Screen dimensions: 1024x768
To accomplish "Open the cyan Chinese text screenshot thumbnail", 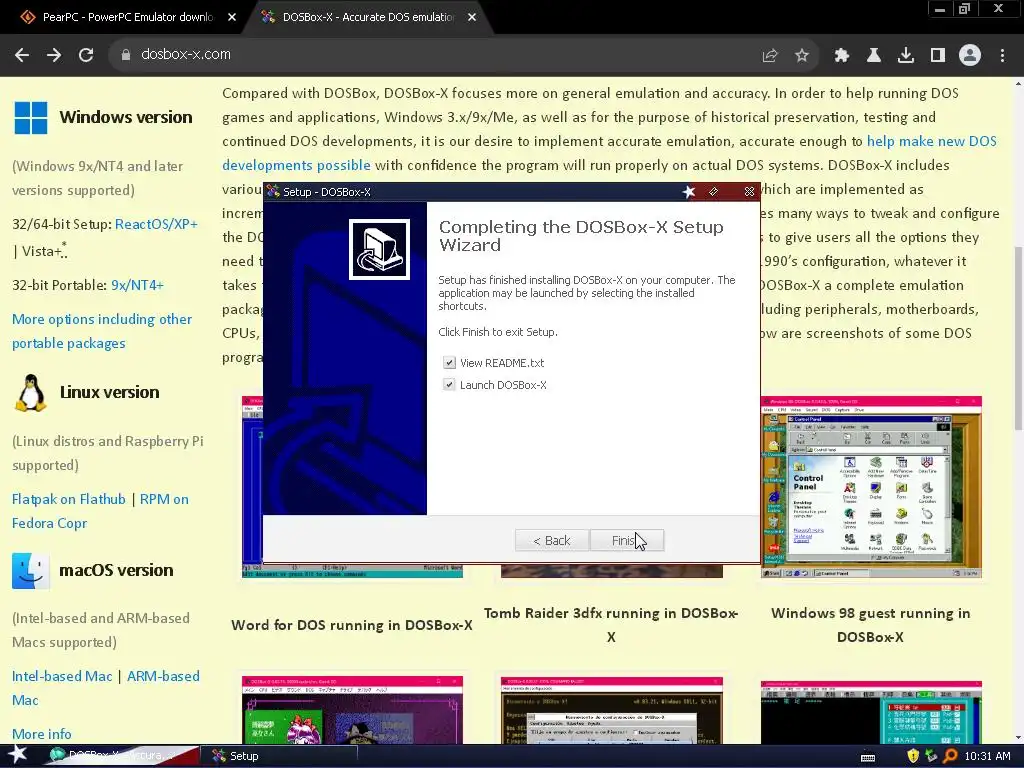I will coord(871,712).
